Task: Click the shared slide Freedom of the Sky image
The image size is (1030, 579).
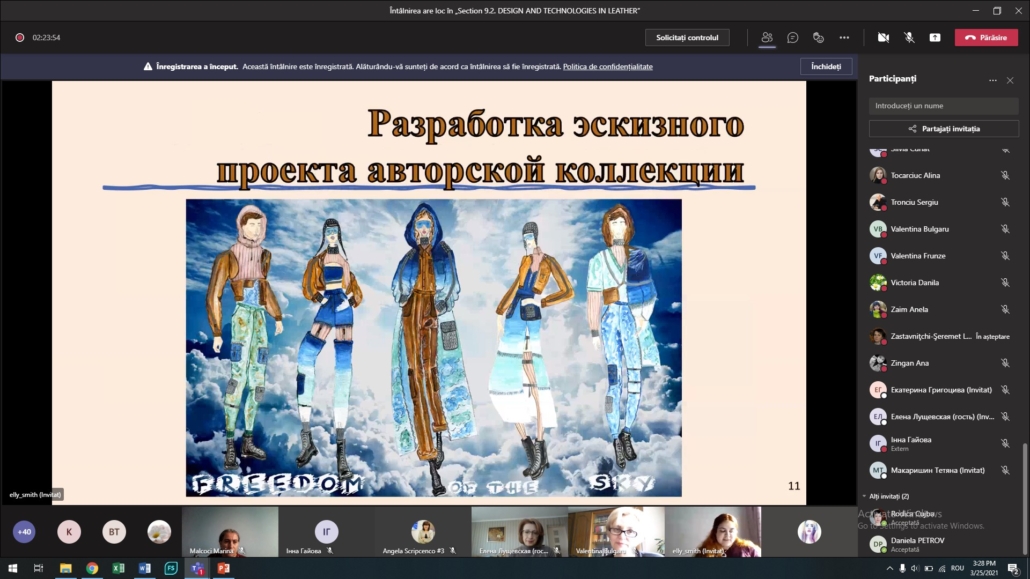Action: (x=434, y=348)
